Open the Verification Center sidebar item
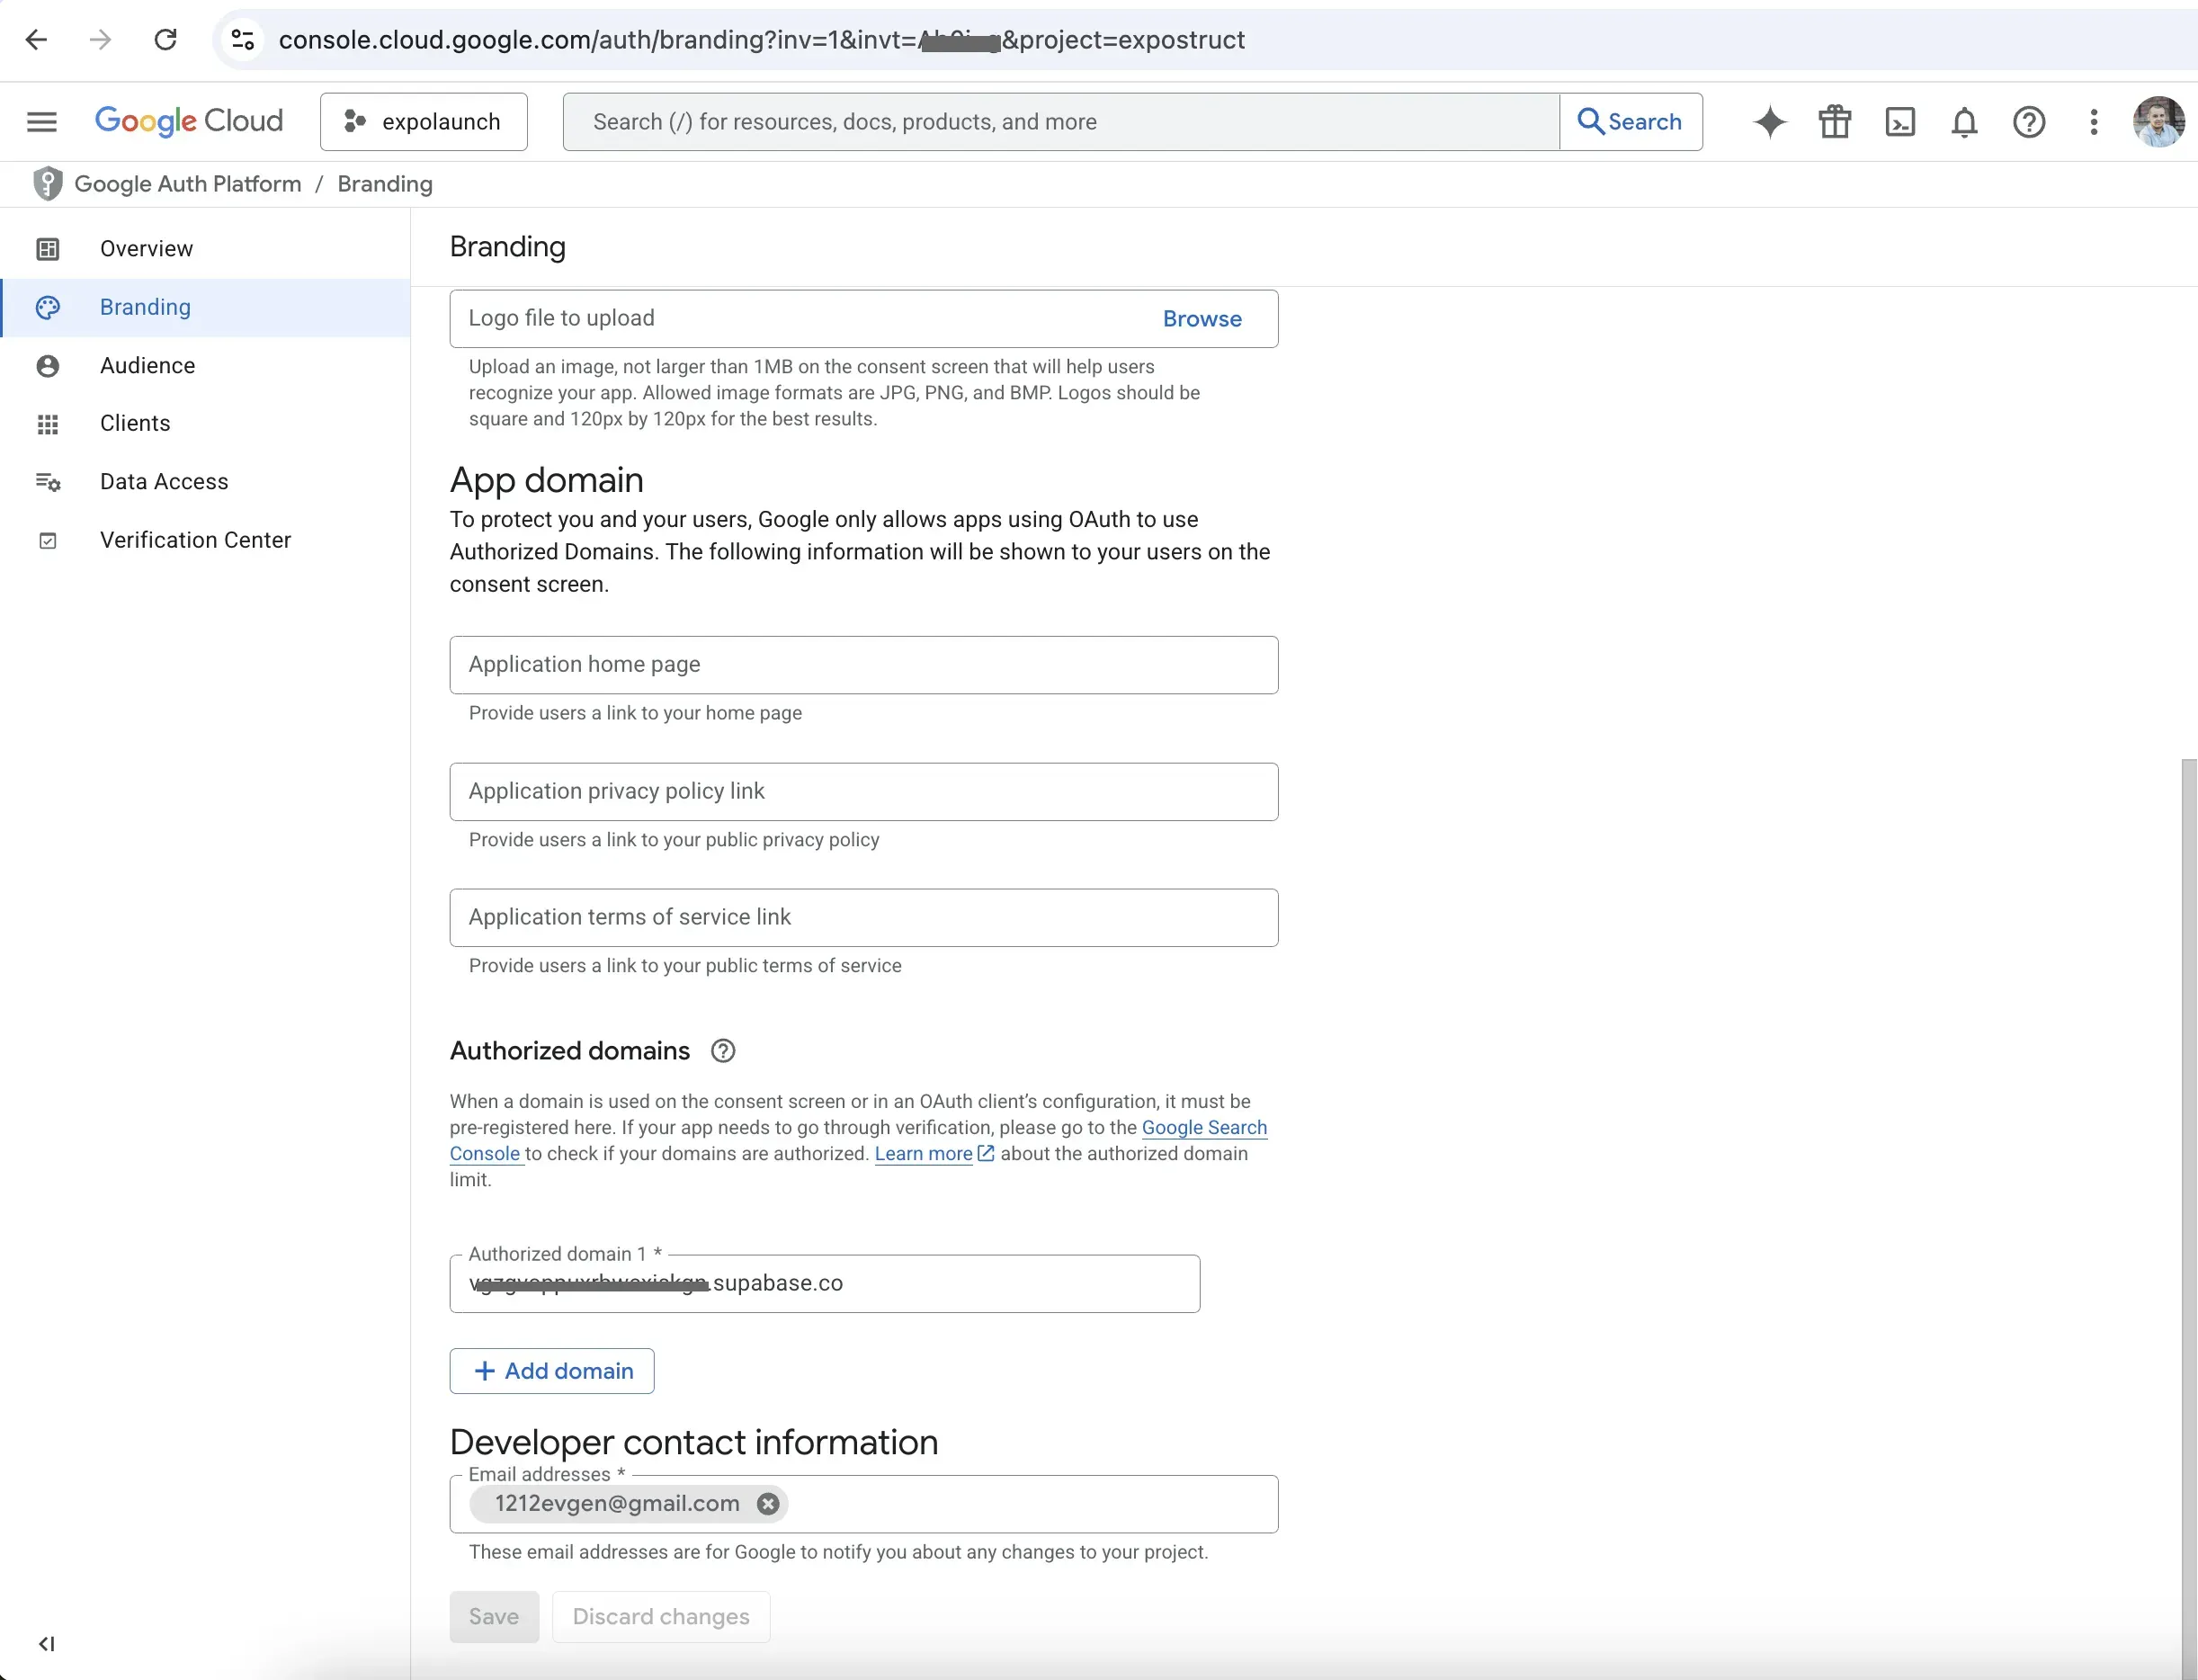Screen dimensions: 2198x1680 pyautogui.click(x=205, y=540)
